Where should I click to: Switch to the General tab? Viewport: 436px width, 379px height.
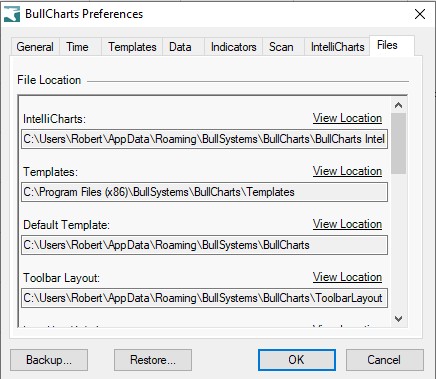click(35, 47)
